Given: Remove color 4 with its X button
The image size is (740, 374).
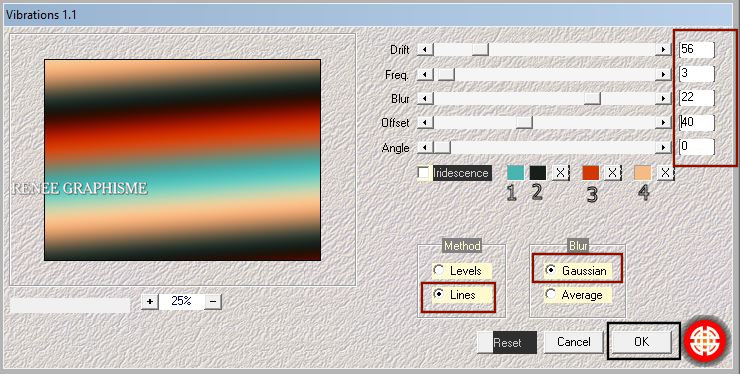Looking at the screenshot, I should tap(665, 173).
